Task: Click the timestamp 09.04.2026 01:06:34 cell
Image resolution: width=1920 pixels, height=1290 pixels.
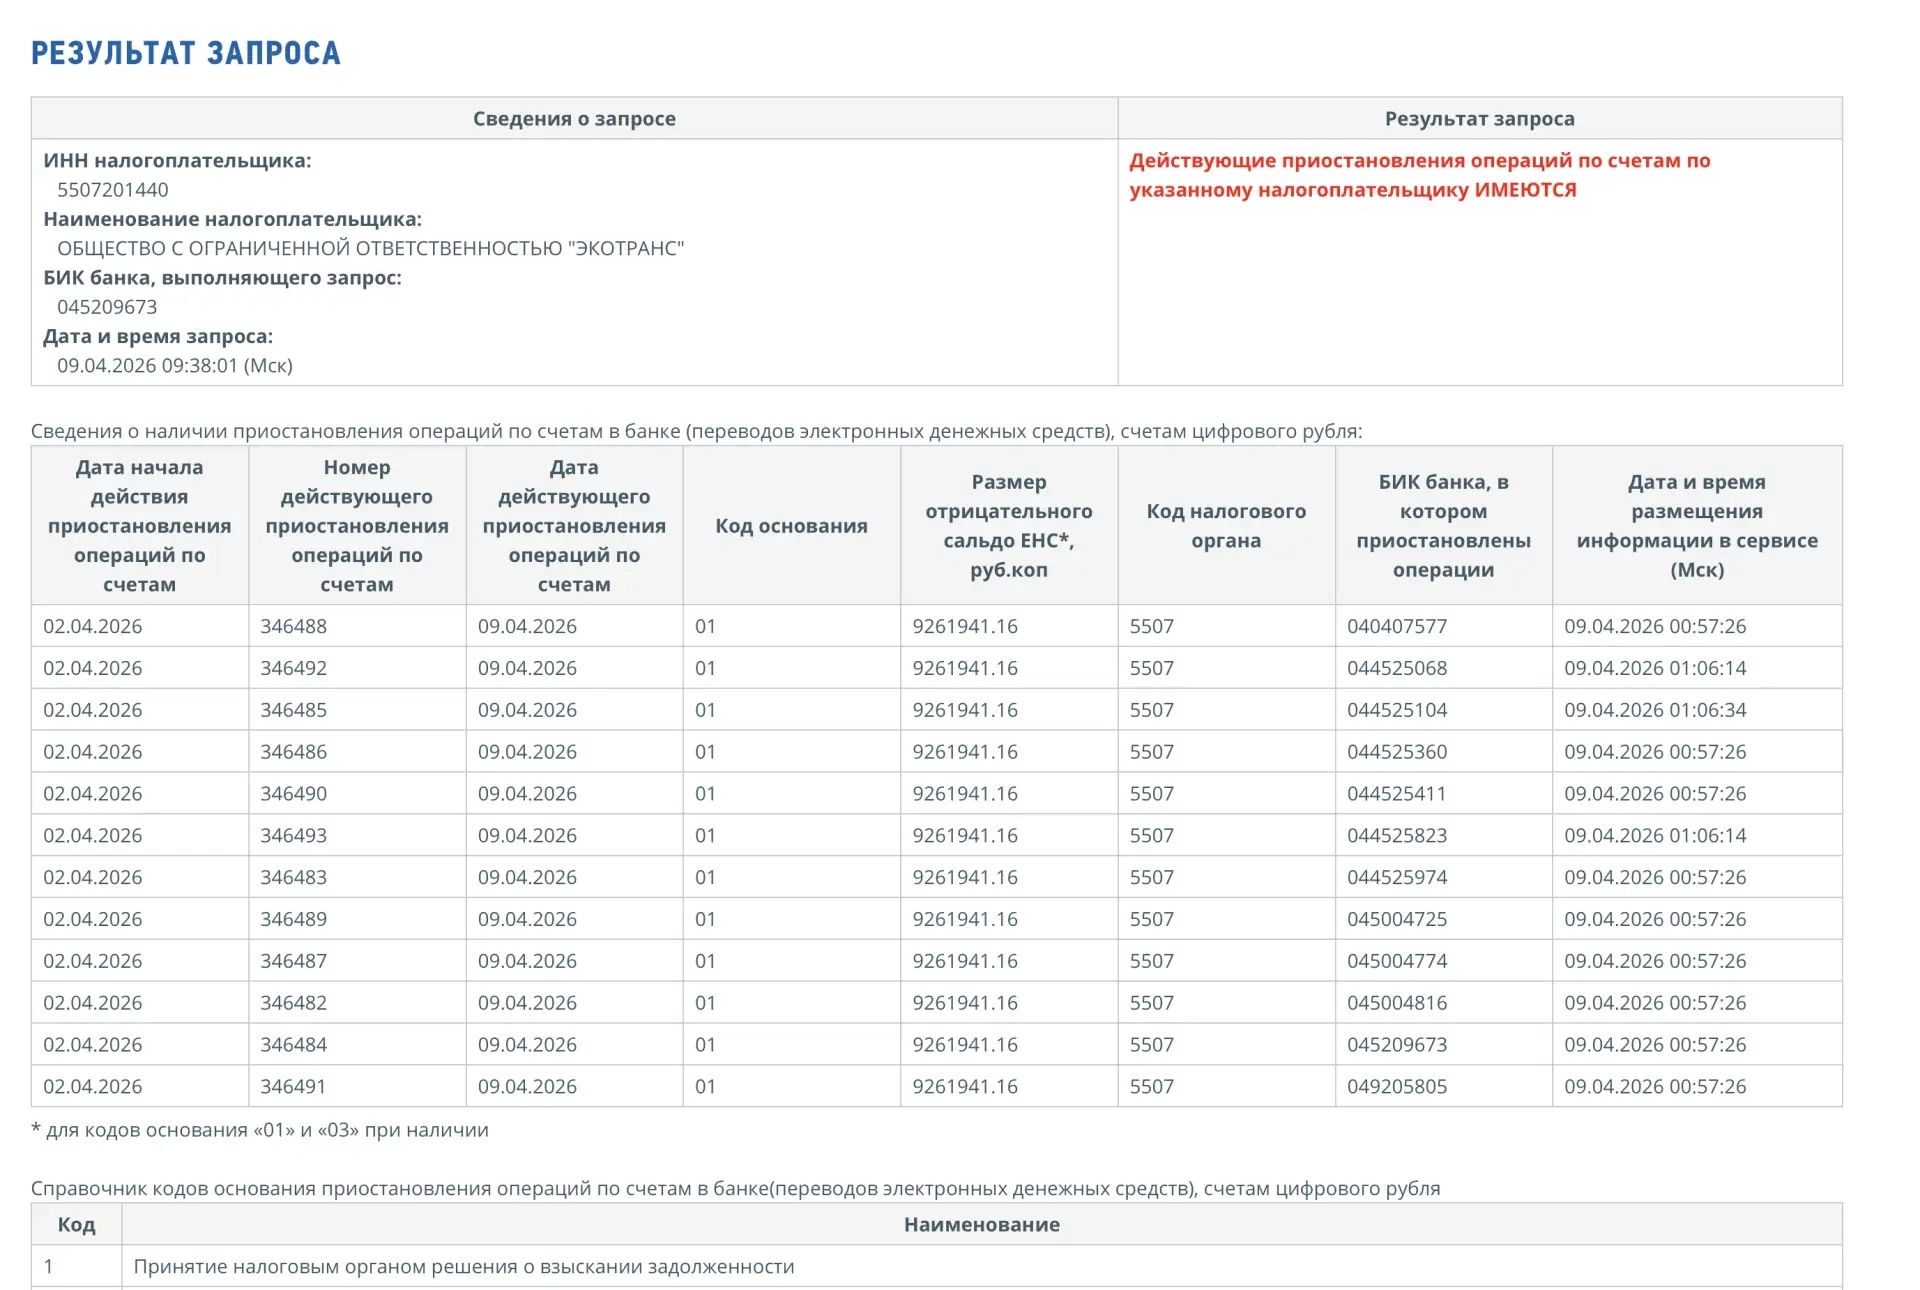Action: tap(1655, 710)
